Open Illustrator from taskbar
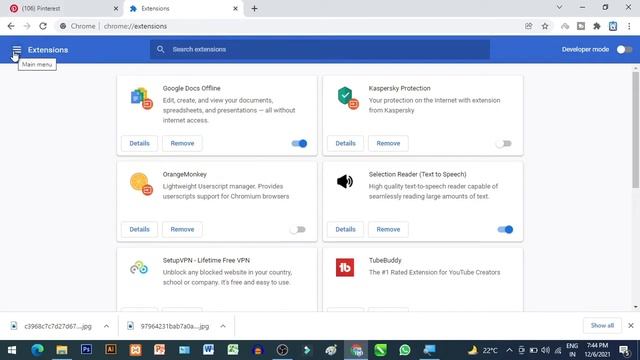 [x=111, y=350]
